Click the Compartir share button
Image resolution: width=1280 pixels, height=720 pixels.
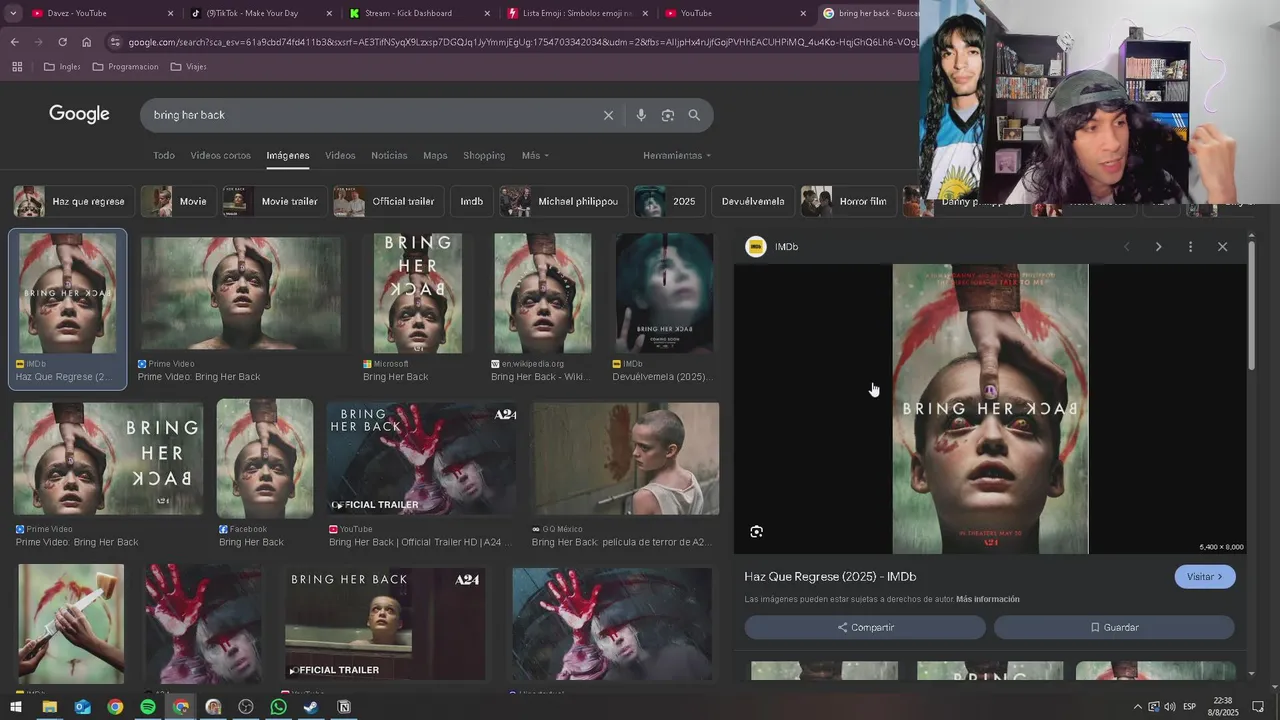click(865, 628)
